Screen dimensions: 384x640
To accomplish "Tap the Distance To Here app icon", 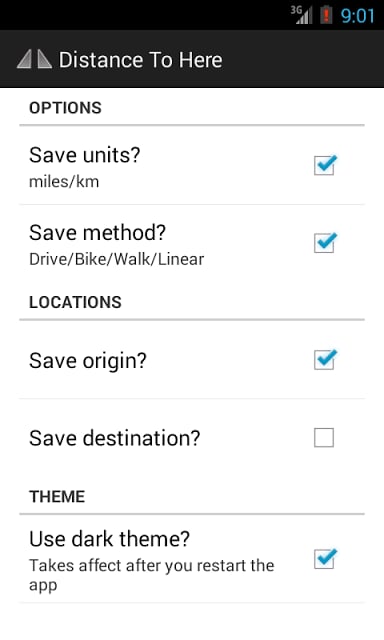I will click(x=34, y=60).
